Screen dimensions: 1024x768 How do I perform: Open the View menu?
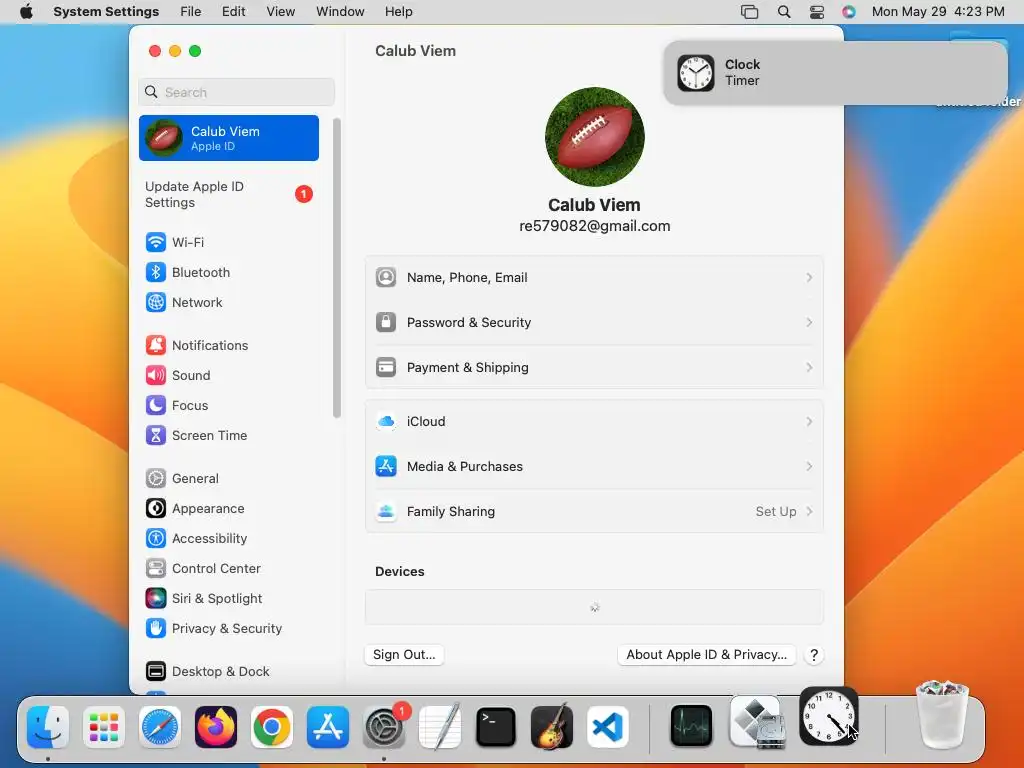point(280,12)
